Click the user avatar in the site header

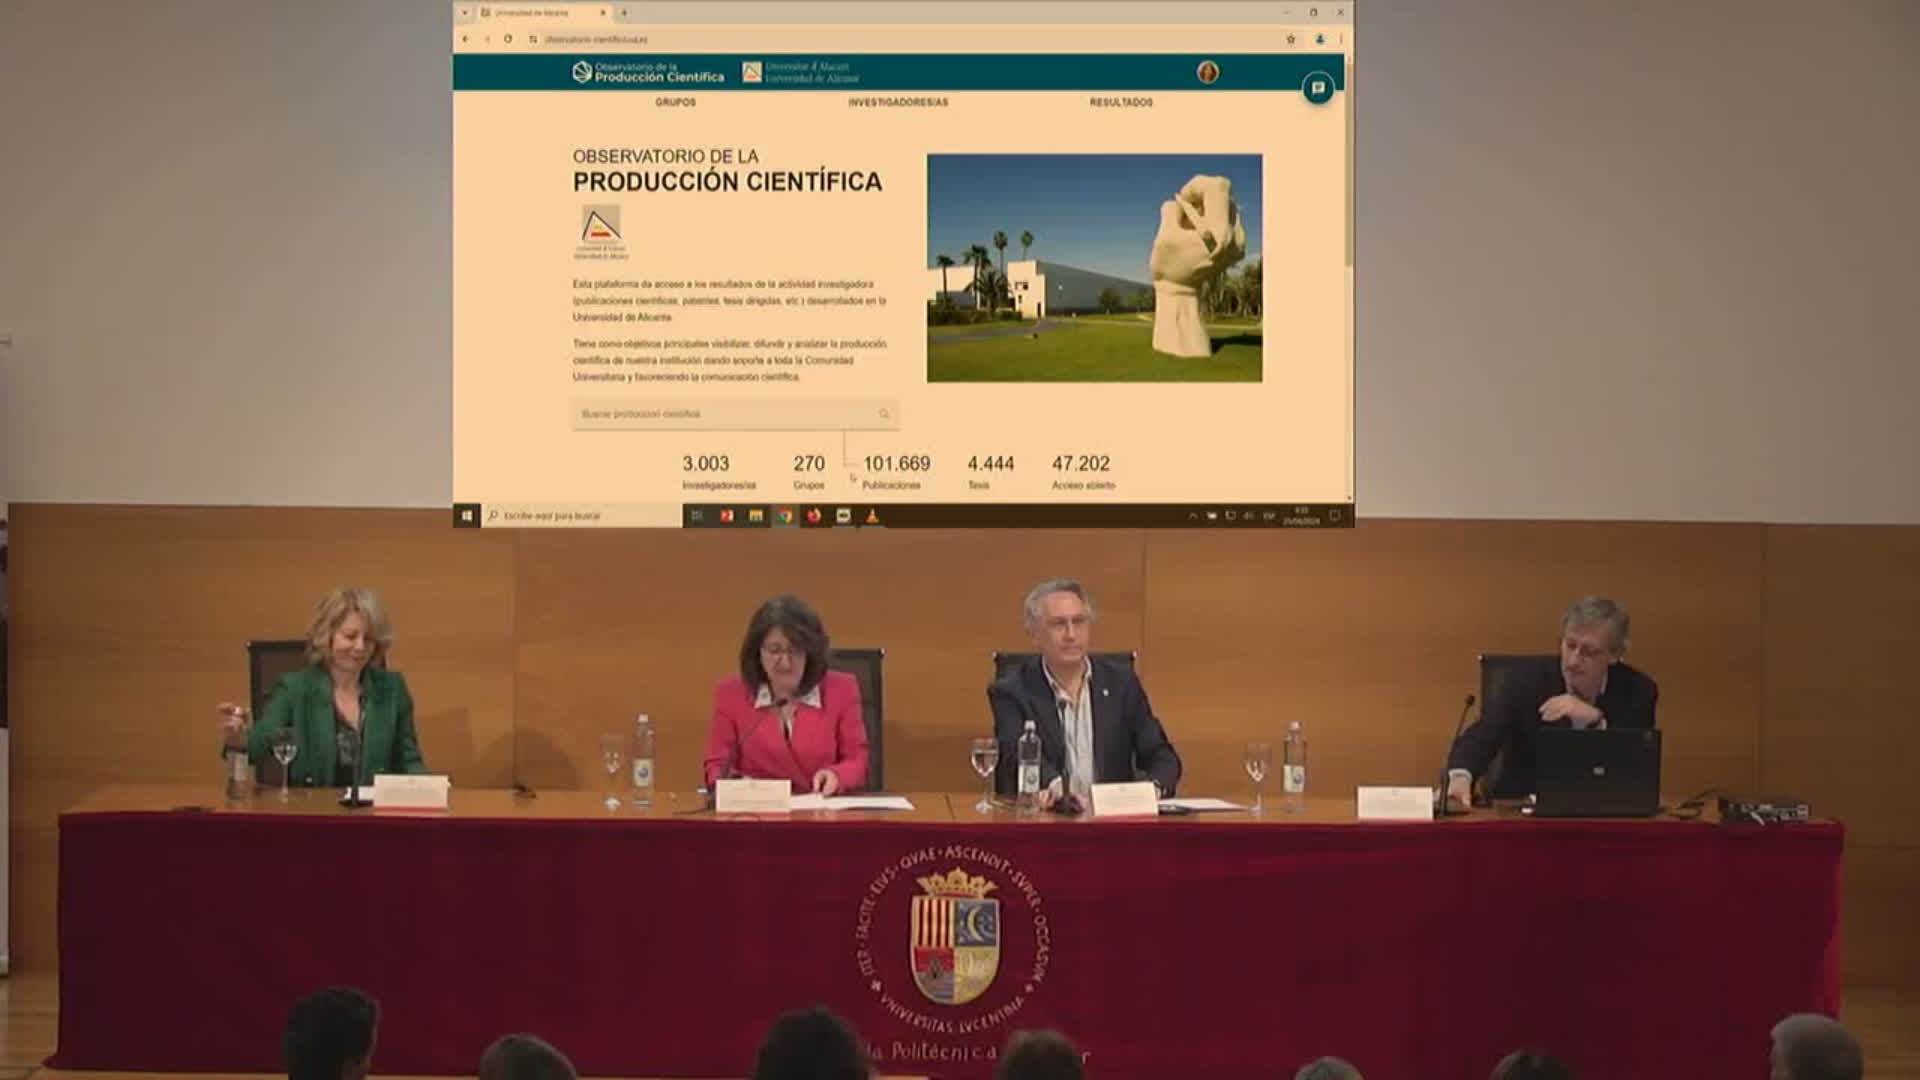point(1207,72)
